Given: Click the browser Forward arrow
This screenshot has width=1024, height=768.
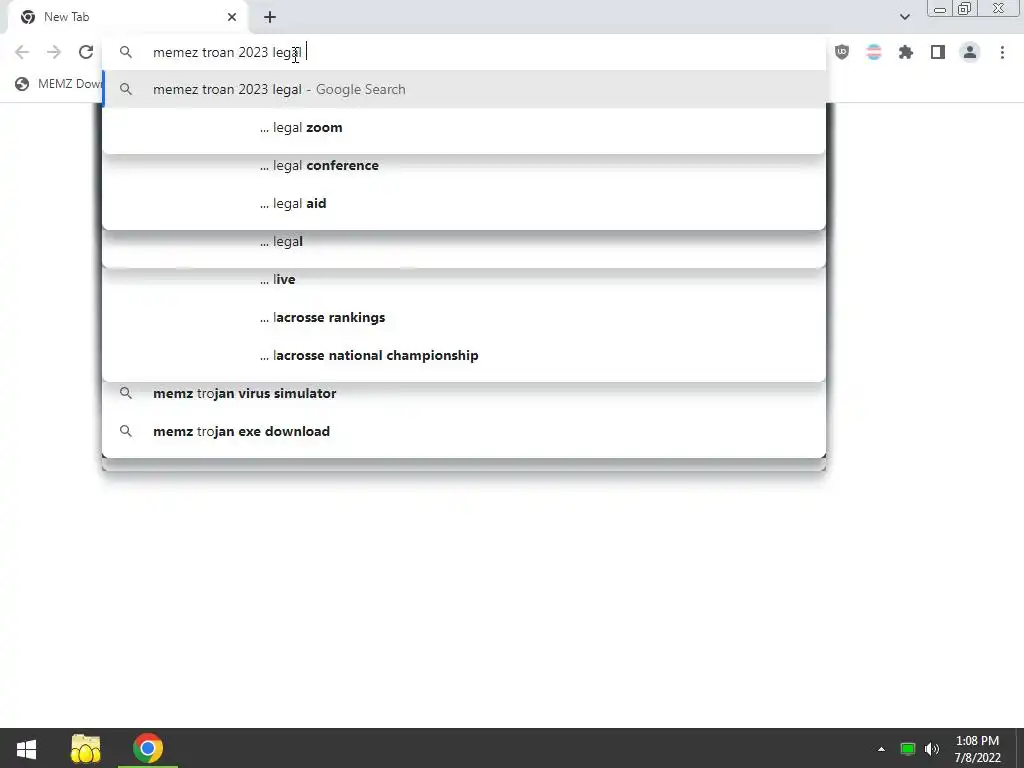Looking at the screenshot, I should 54,52.
